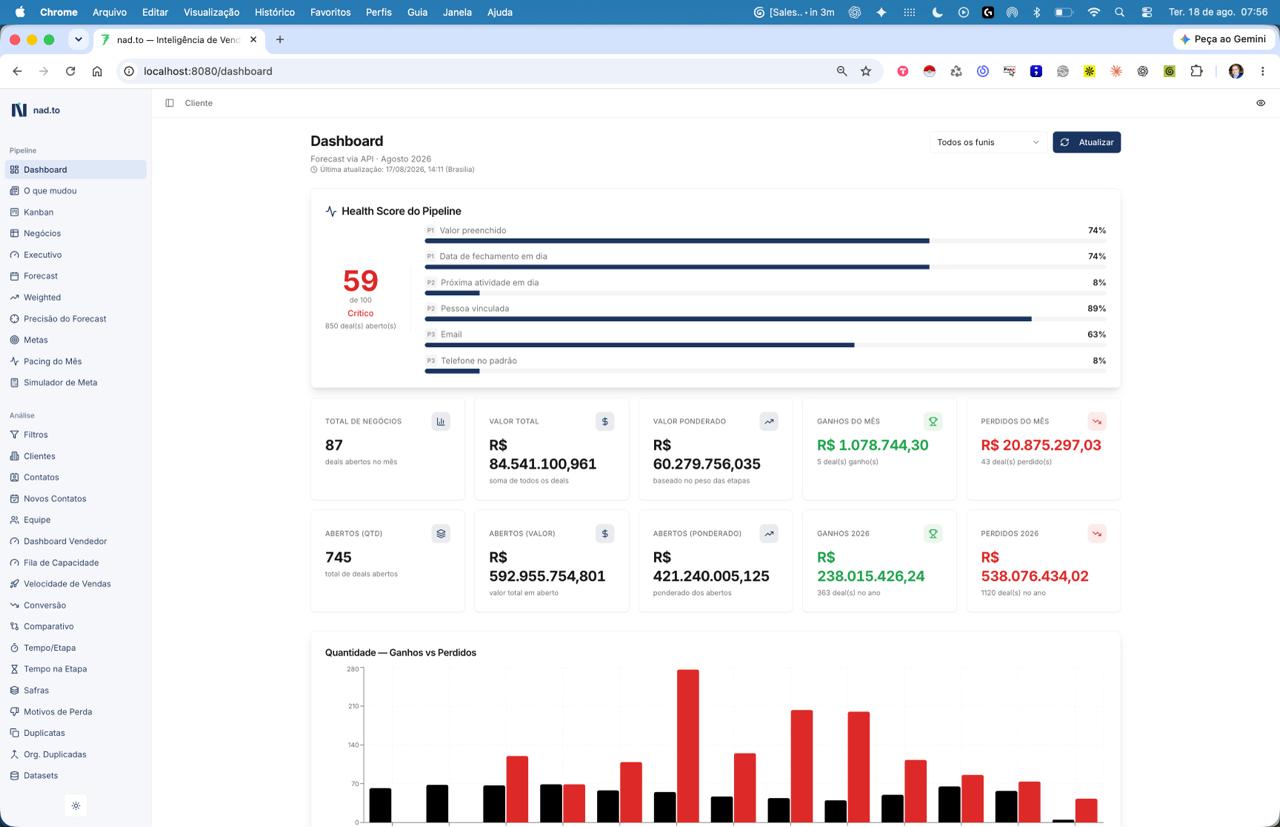Toggle the light/dark theme sun button

pos(76,805)
